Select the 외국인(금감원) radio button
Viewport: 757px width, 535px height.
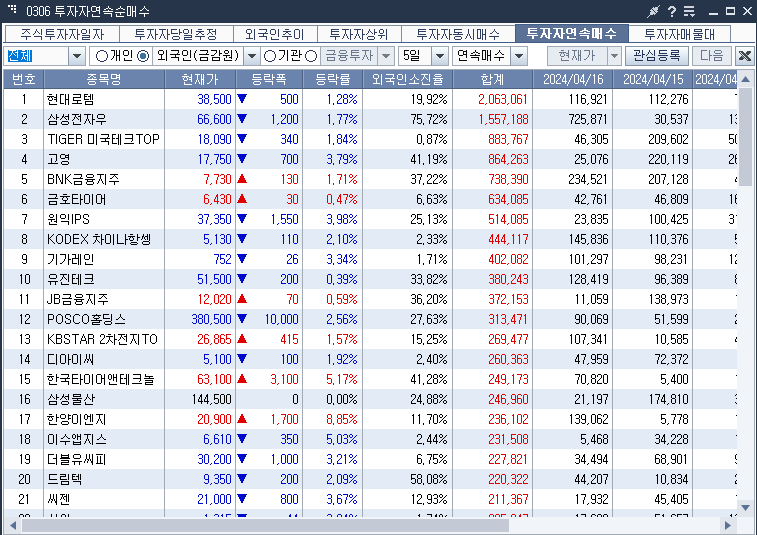click(143, 56)
